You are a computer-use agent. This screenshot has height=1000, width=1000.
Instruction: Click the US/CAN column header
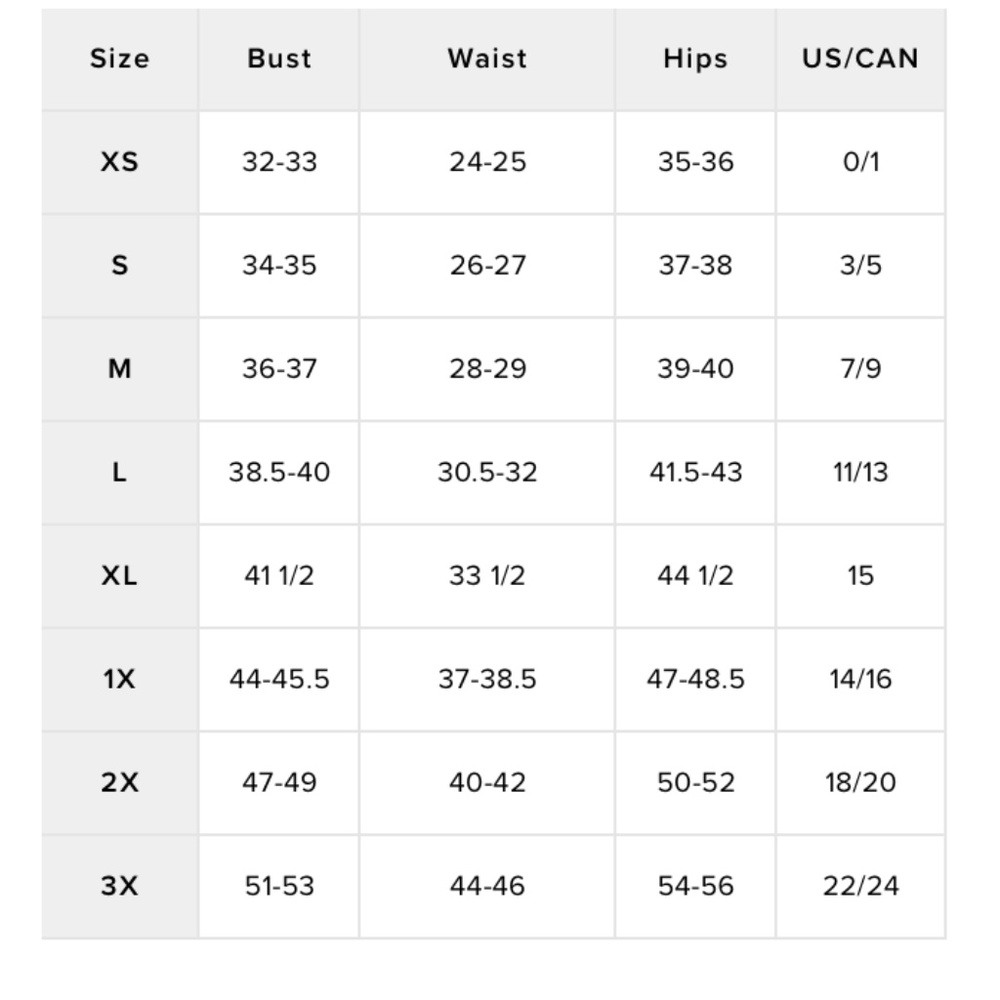(860, 59)
